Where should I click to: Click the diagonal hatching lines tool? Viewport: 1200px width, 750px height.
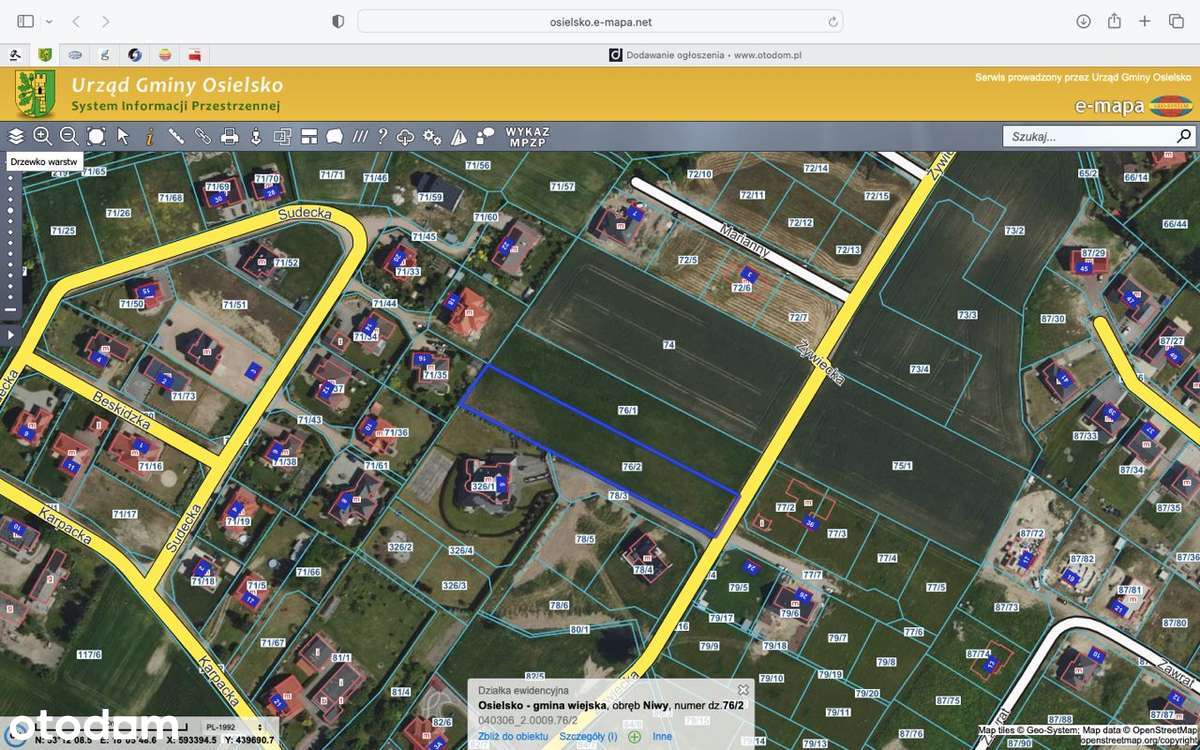[360, 136]
